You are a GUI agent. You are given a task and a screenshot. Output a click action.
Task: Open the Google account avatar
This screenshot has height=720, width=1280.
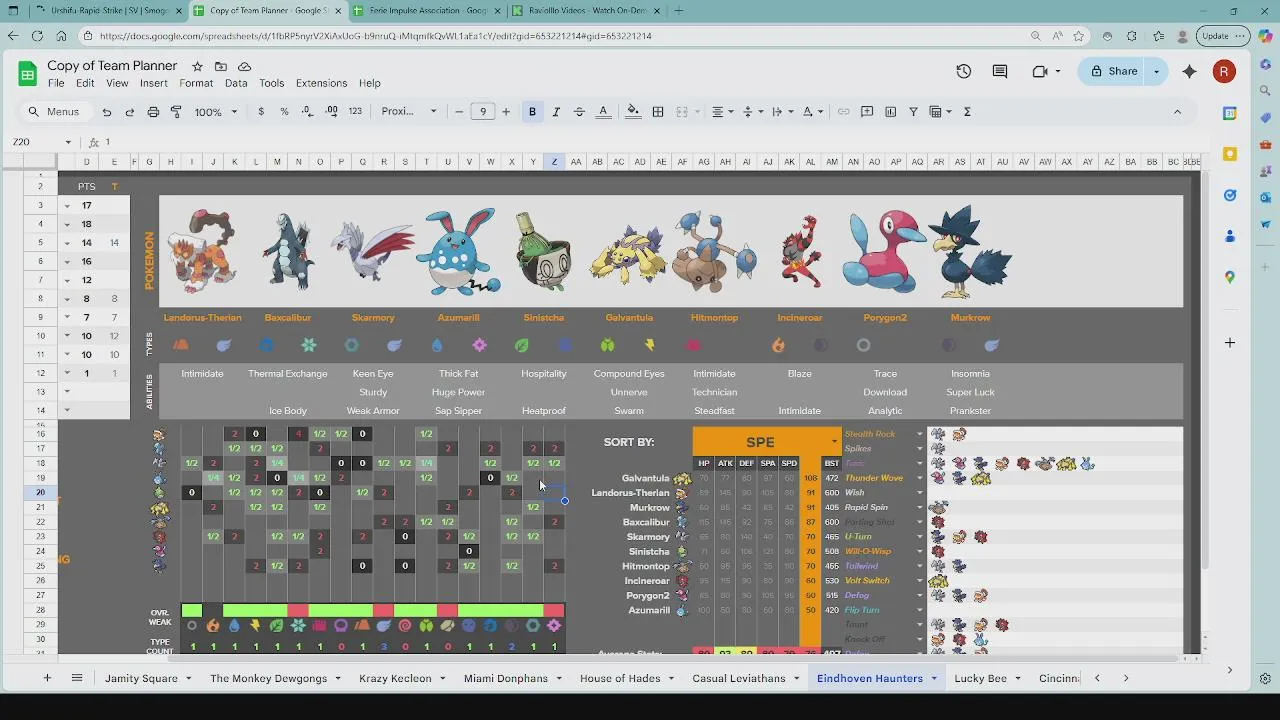(x=1224, y=71)
